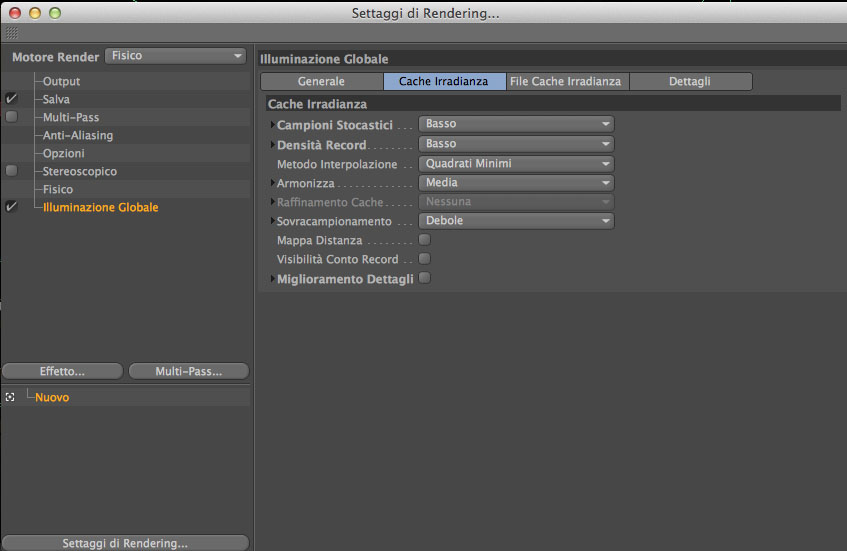
Task: Select the Opzioni settings entry
Action: coord(64,153)
